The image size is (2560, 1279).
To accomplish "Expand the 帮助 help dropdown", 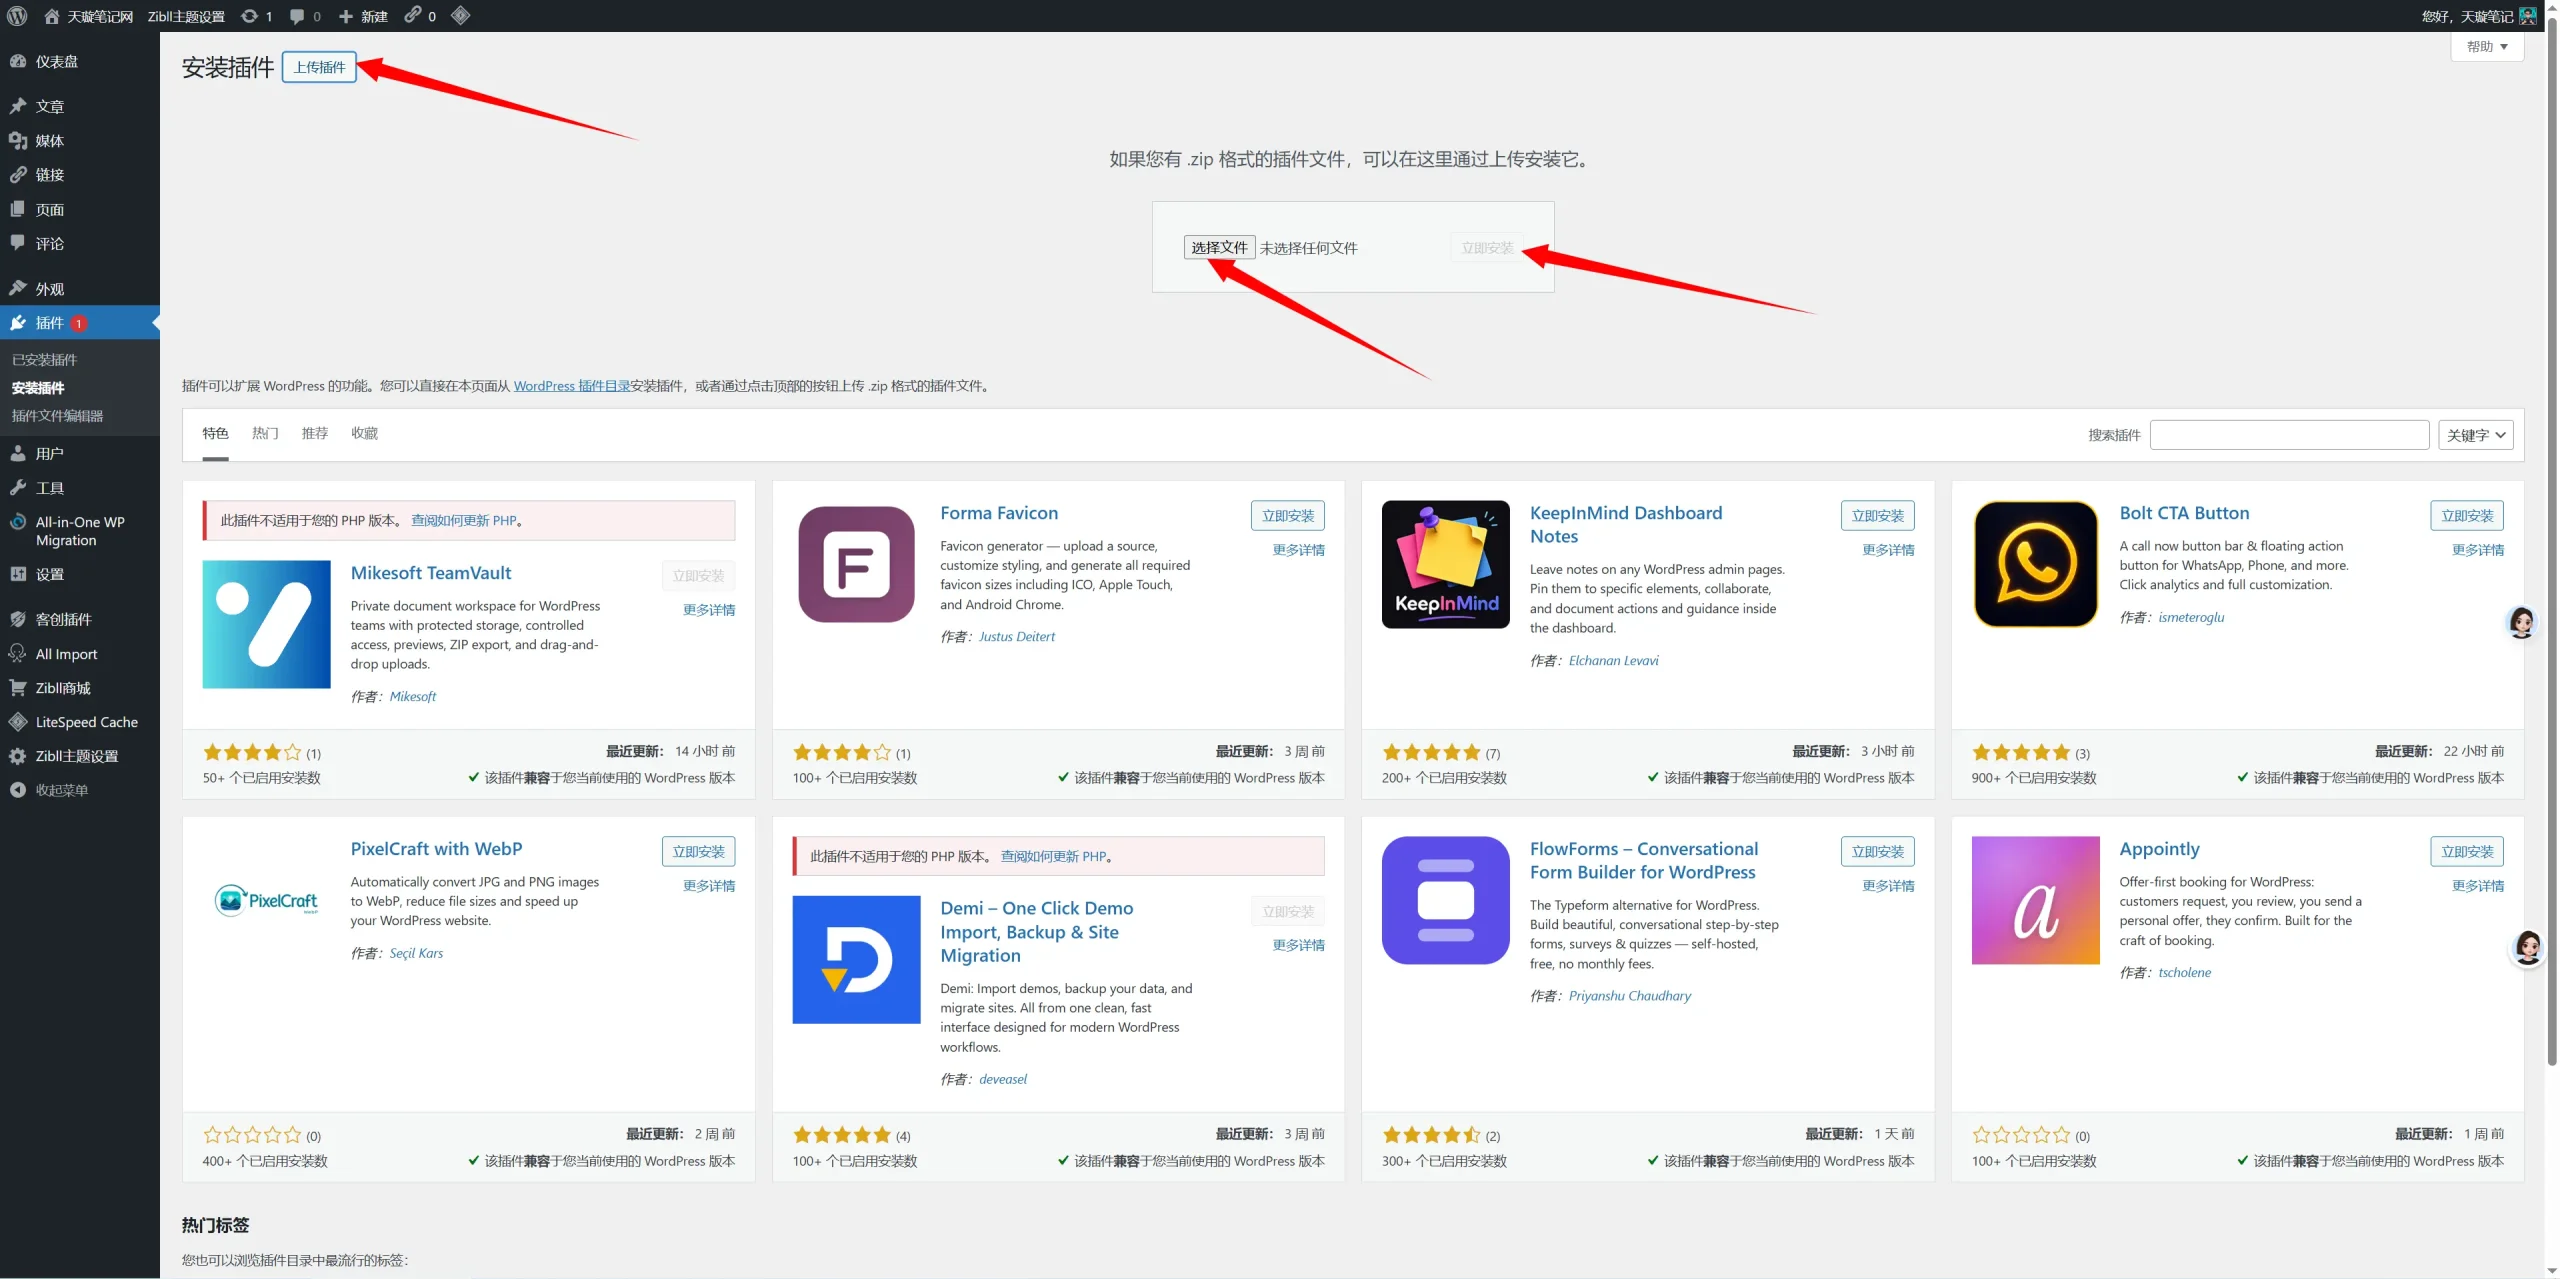I will pos(2487,47).
